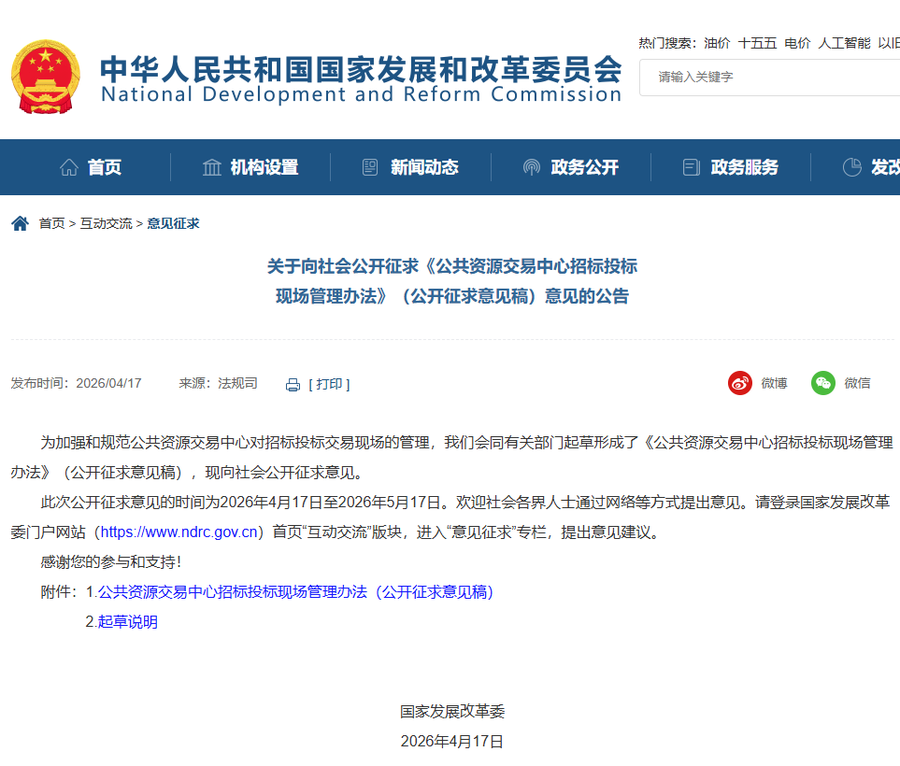Click the 互动交流 breadcrumb link
900x766 pixels.
coord(106,223)
